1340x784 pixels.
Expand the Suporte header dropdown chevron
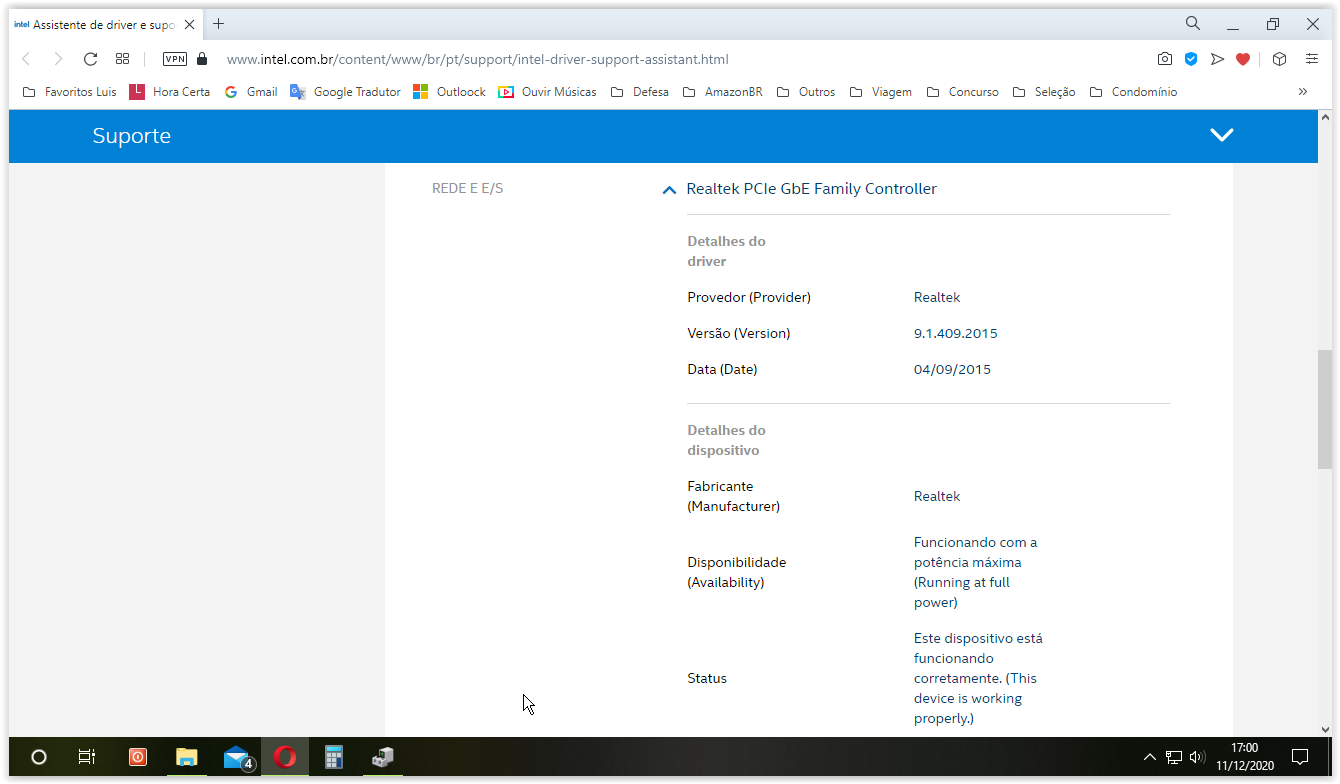pos(1222,135)
